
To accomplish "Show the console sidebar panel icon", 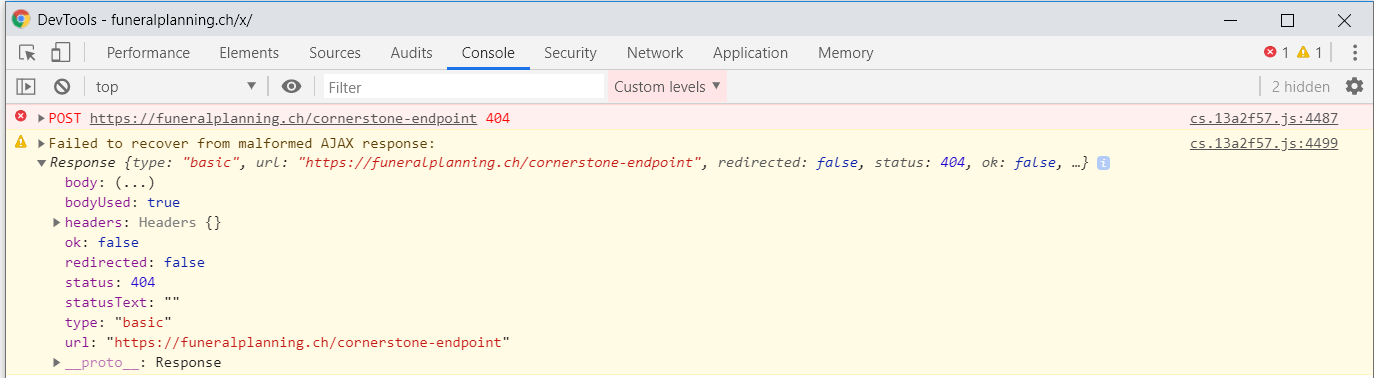I will click(x=26, y=87).
